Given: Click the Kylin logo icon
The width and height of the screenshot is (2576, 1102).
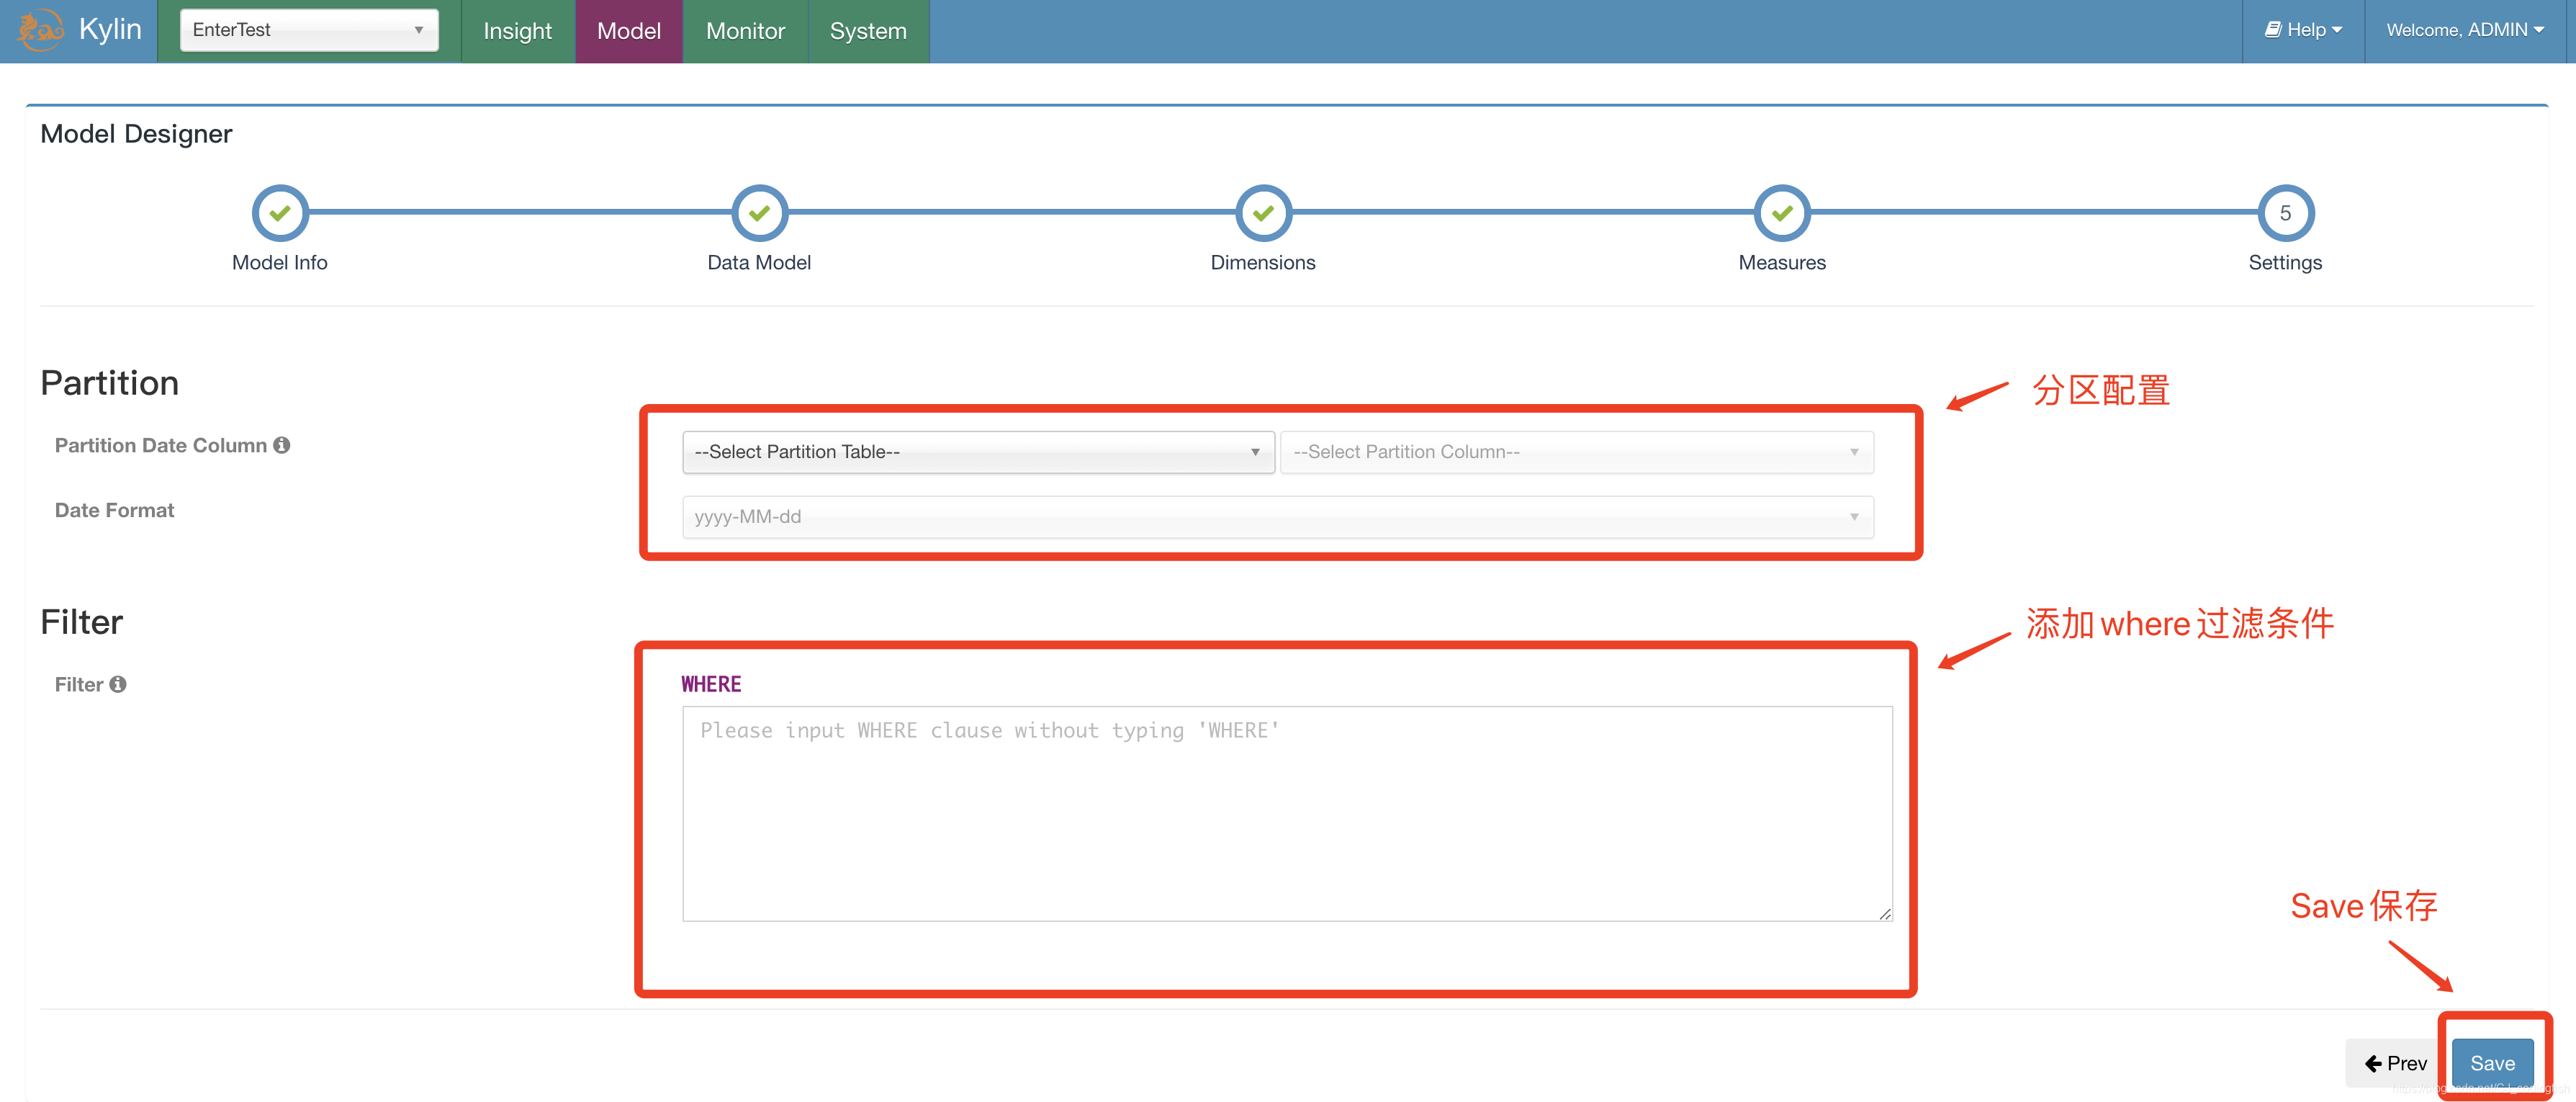Looking at the screenshot, I should tap(40, 30).
